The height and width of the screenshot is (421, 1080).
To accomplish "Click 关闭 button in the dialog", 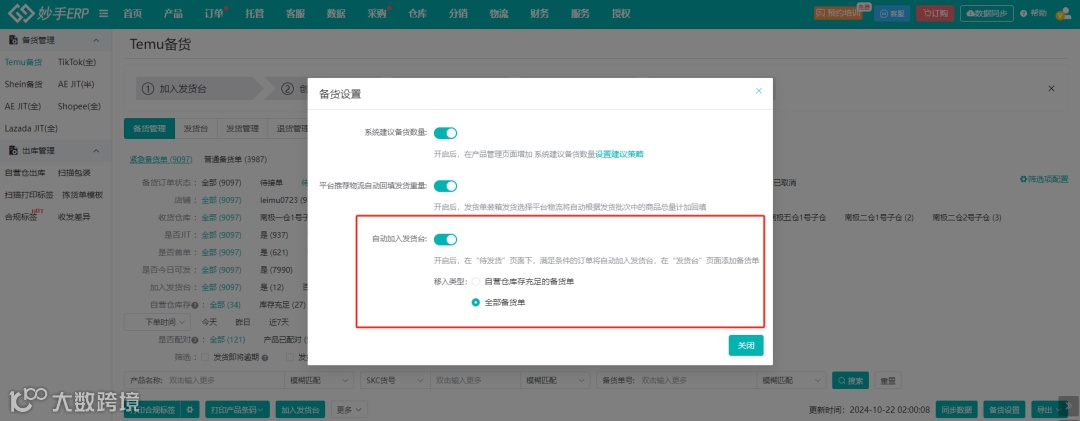I will 746,345.
